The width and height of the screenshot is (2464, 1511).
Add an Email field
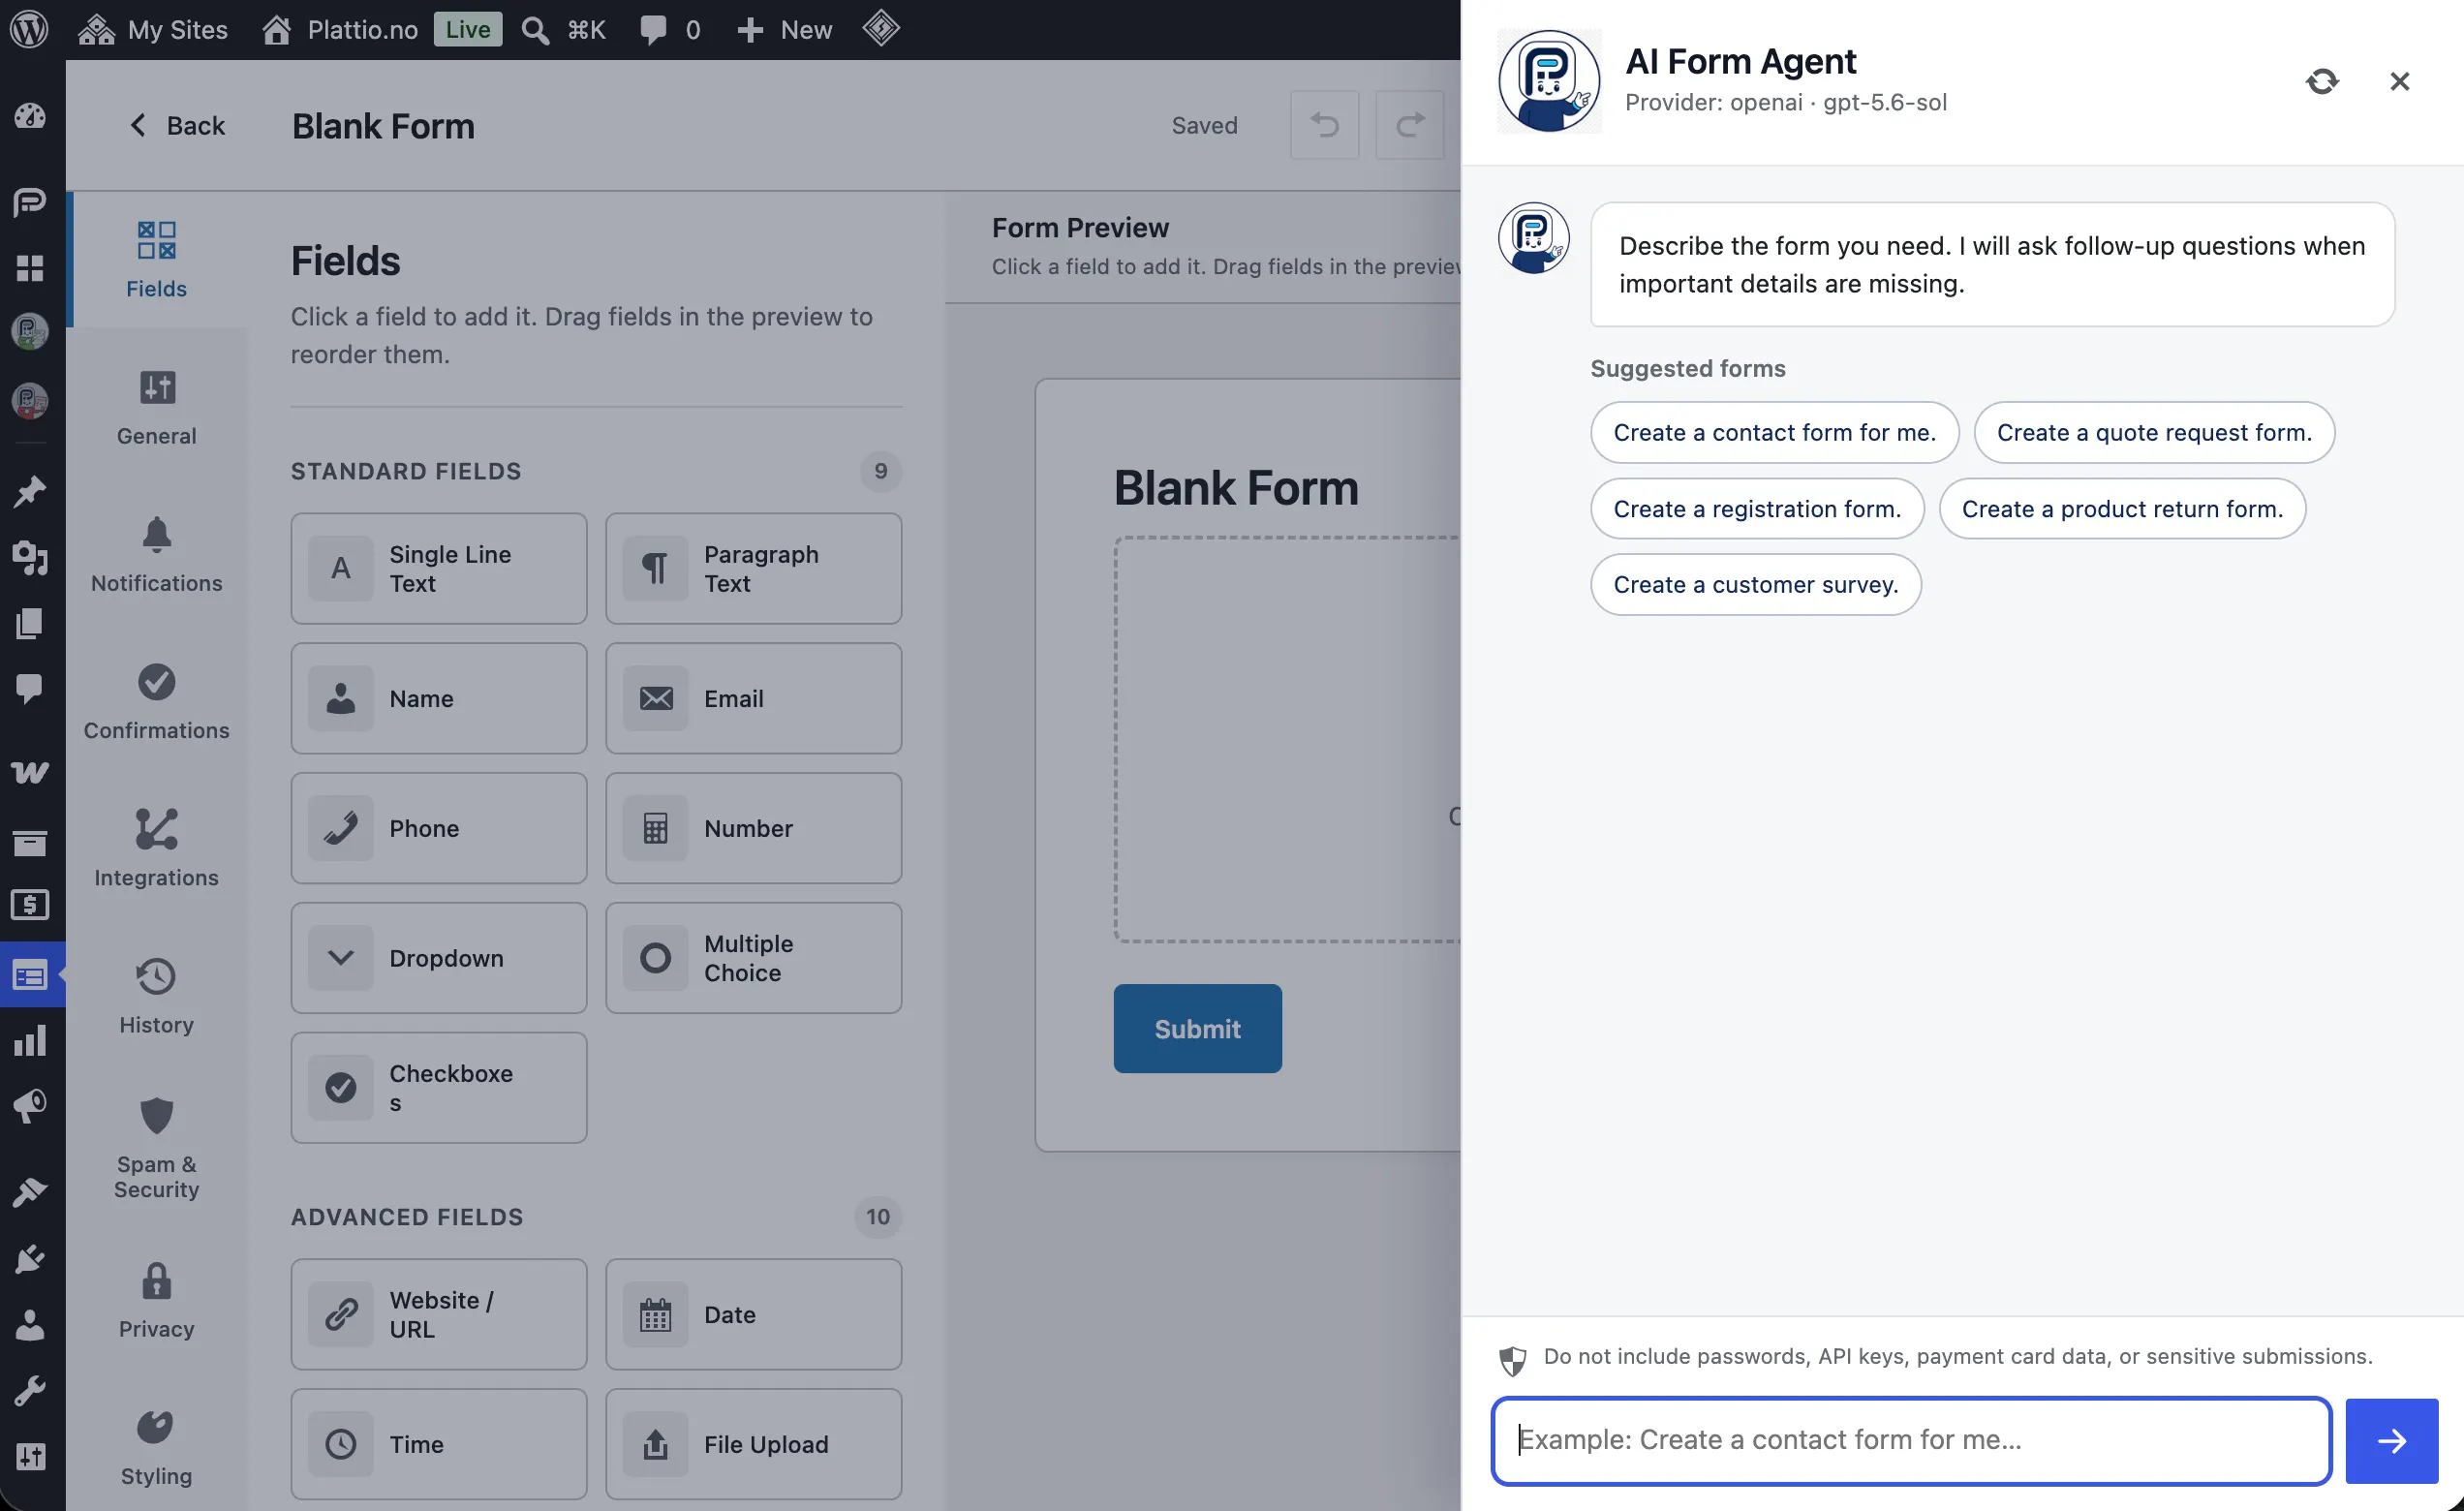click(x=753, y=698)
